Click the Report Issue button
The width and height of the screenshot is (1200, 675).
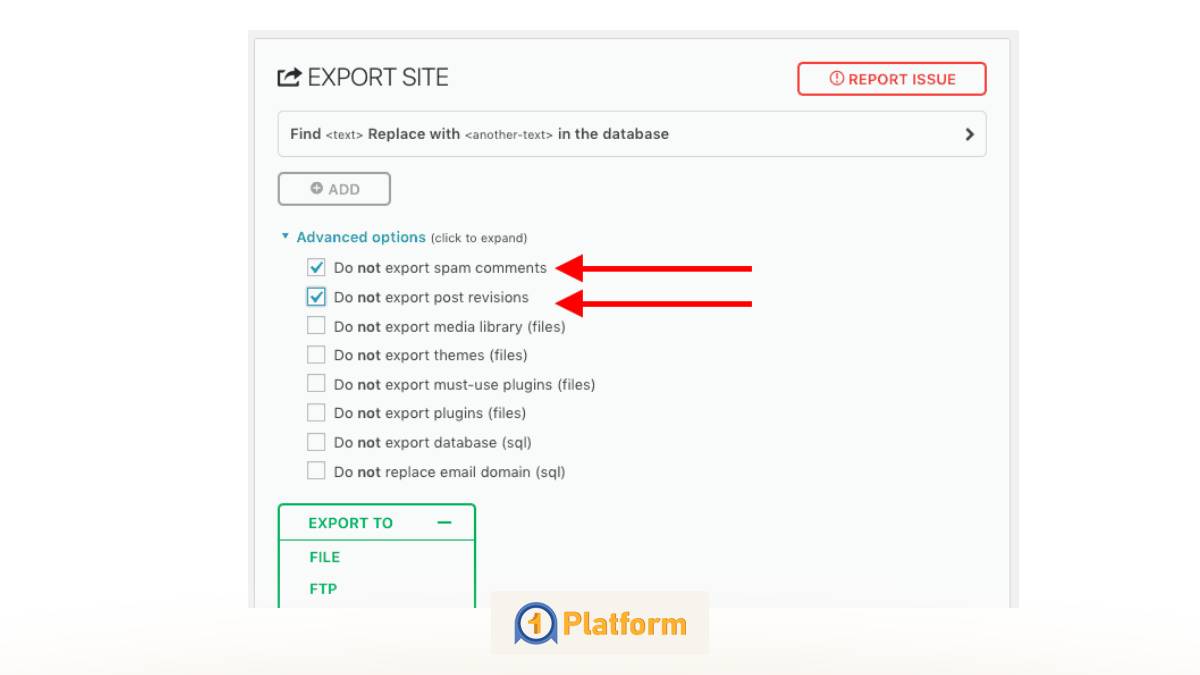[x=891, y=79]
